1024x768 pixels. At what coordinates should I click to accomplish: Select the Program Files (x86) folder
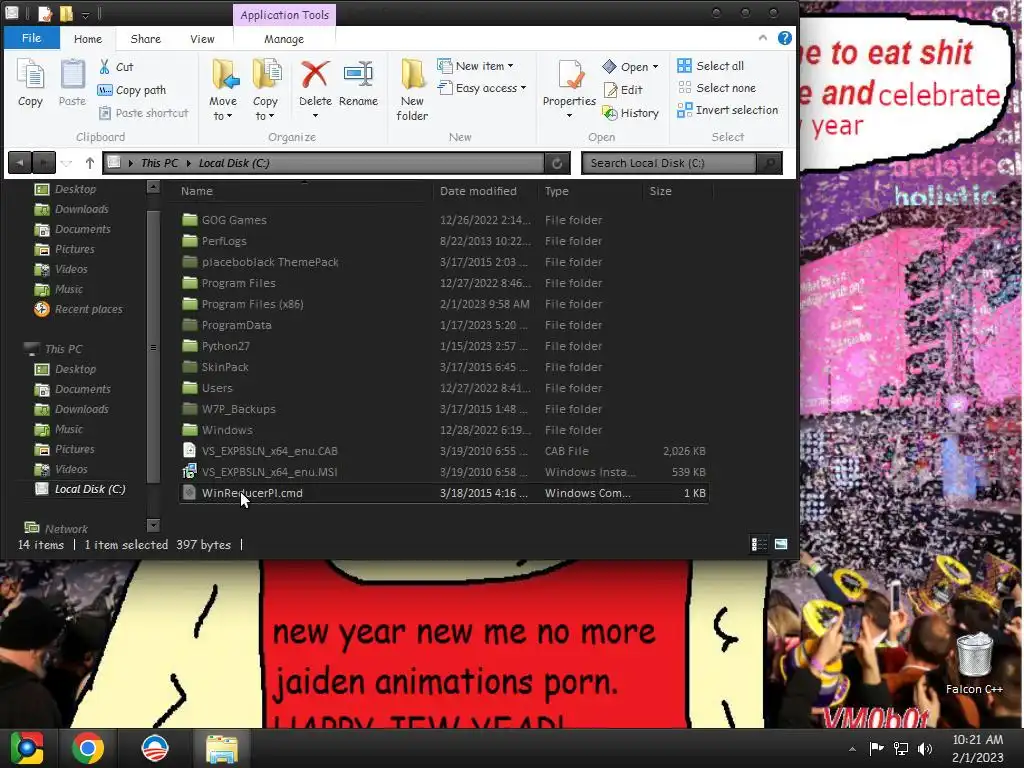443,304
